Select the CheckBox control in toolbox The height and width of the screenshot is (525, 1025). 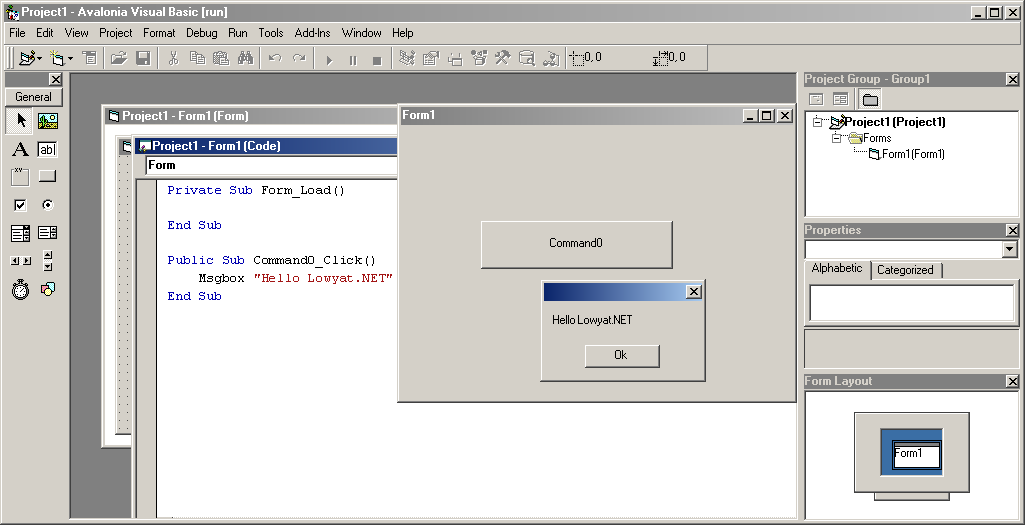click(x=20, y=205)
